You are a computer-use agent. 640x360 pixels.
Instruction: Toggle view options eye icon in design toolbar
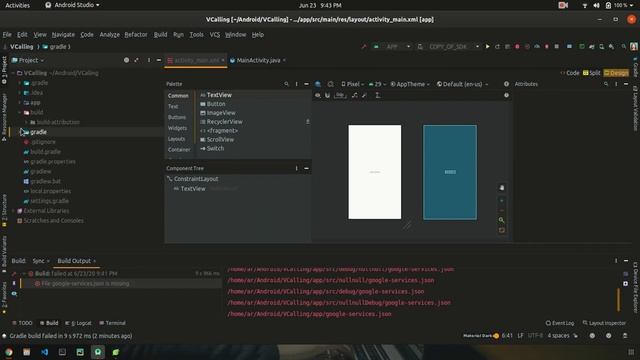click(318, 96)
